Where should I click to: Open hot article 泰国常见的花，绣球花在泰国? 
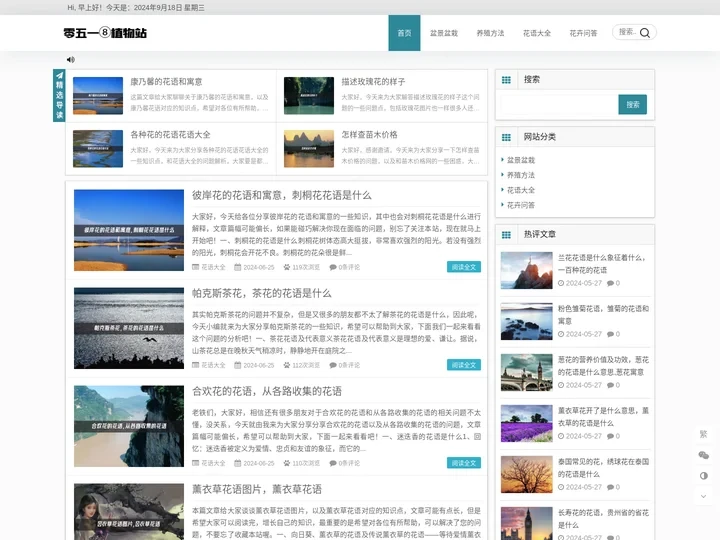603,467
